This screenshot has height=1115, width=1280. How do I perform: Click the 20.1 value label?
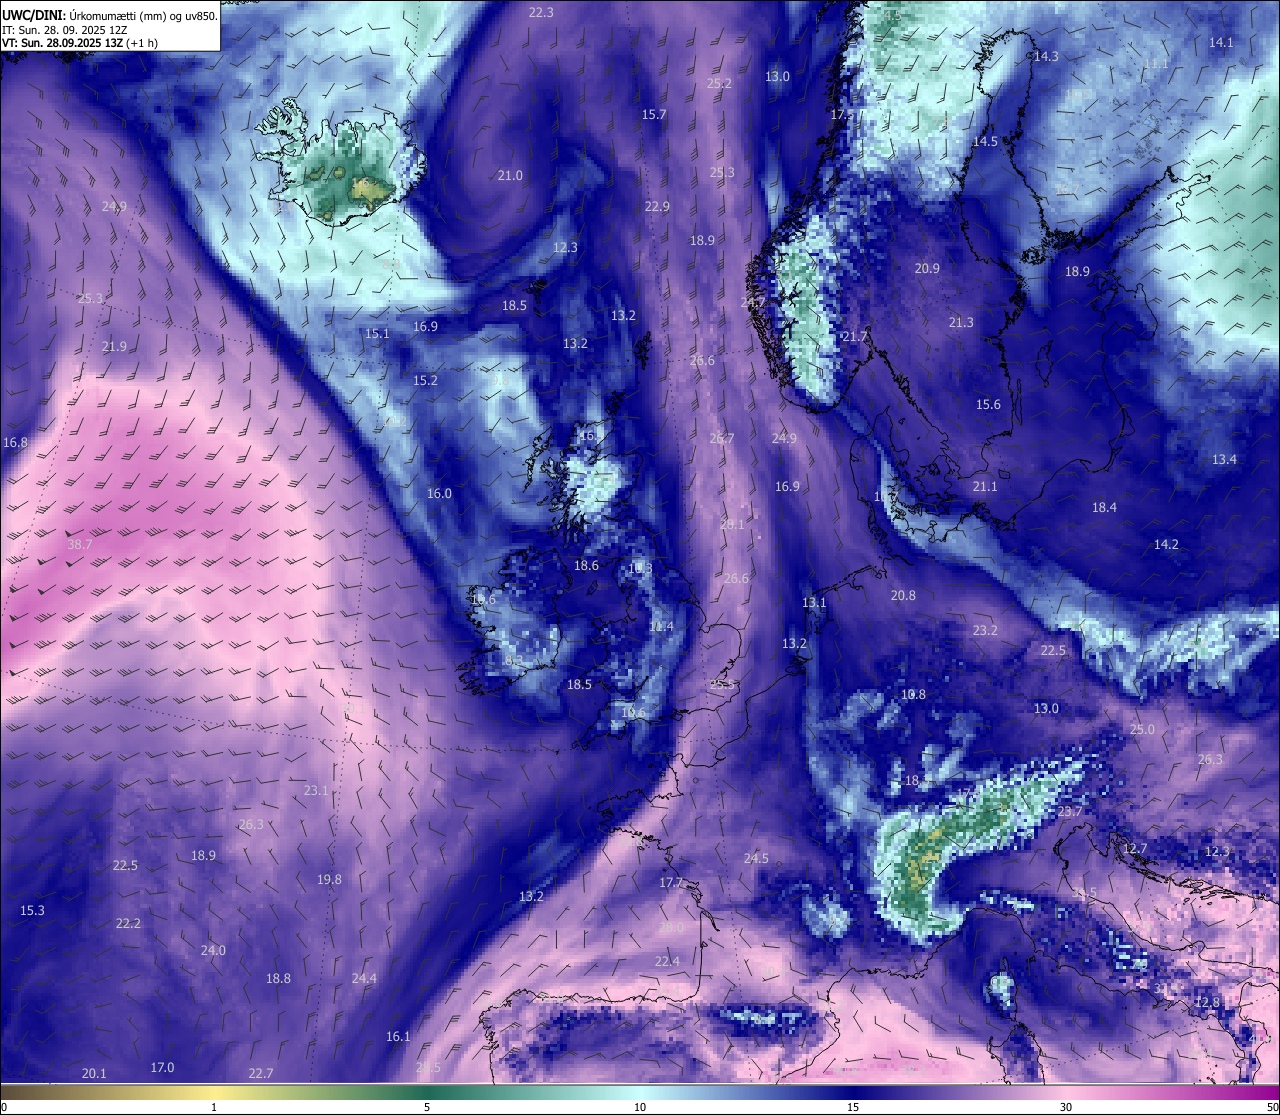coord(94,1074)
